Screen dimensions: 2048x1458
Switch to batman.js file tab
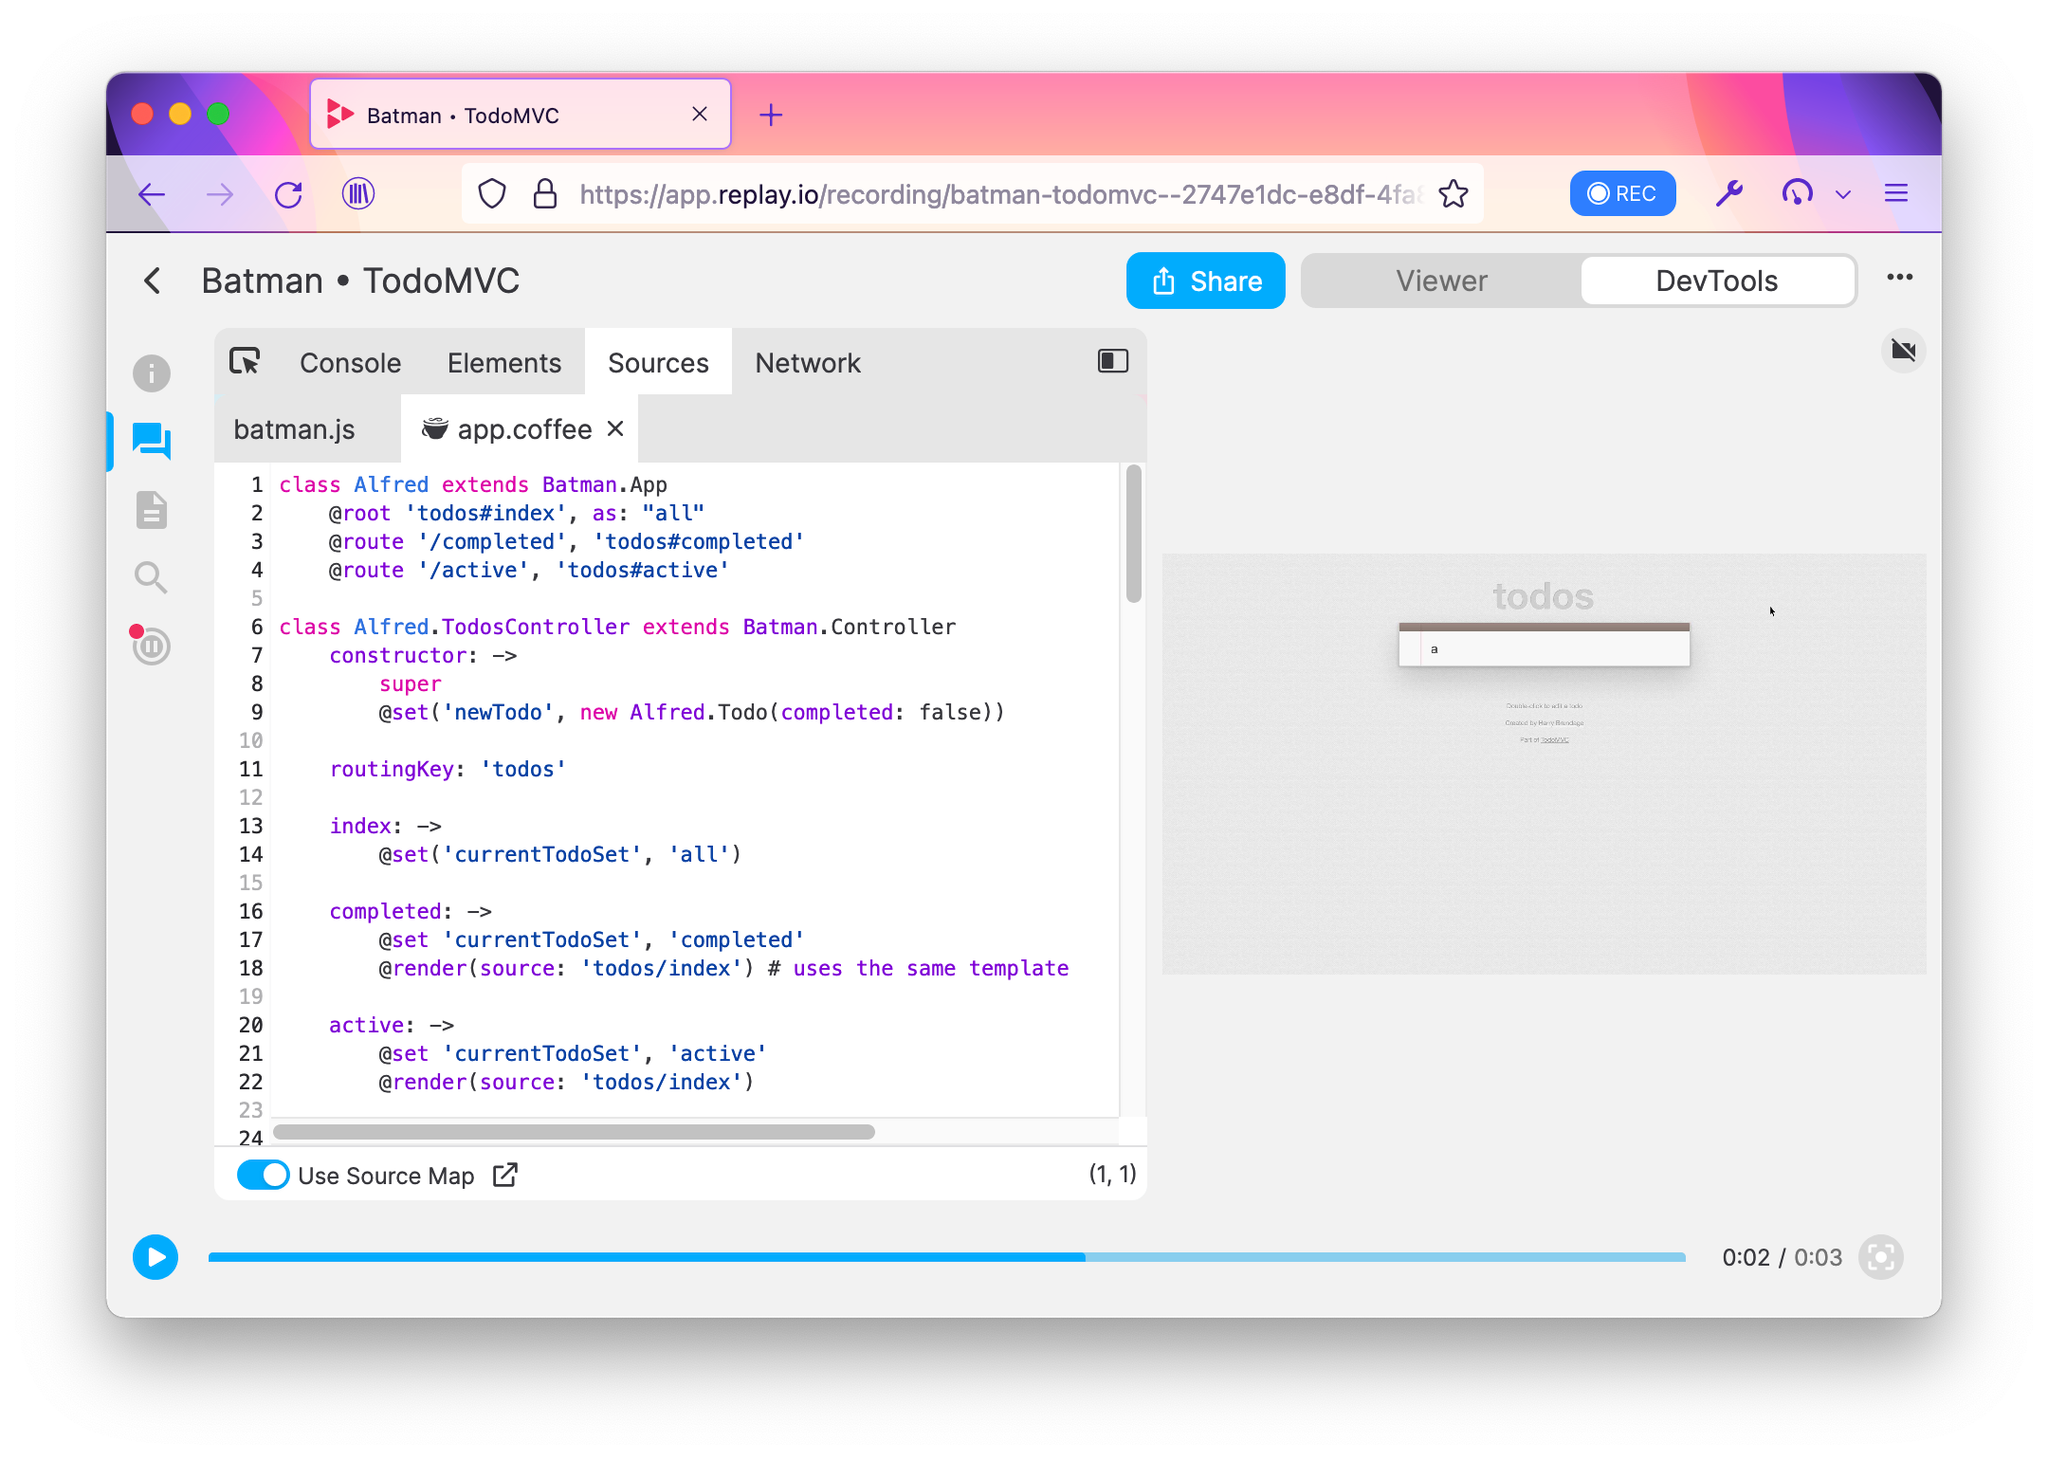pyautogui.click(x=294, y=429)
